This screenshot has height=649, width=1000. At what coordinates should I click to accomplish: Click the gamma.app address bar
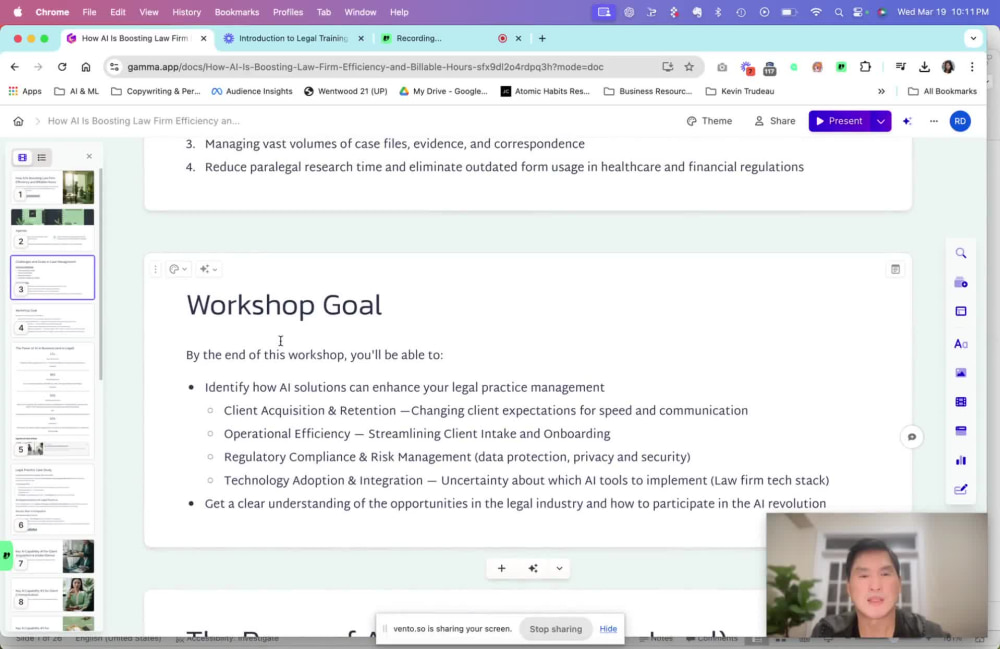[365, 67]
